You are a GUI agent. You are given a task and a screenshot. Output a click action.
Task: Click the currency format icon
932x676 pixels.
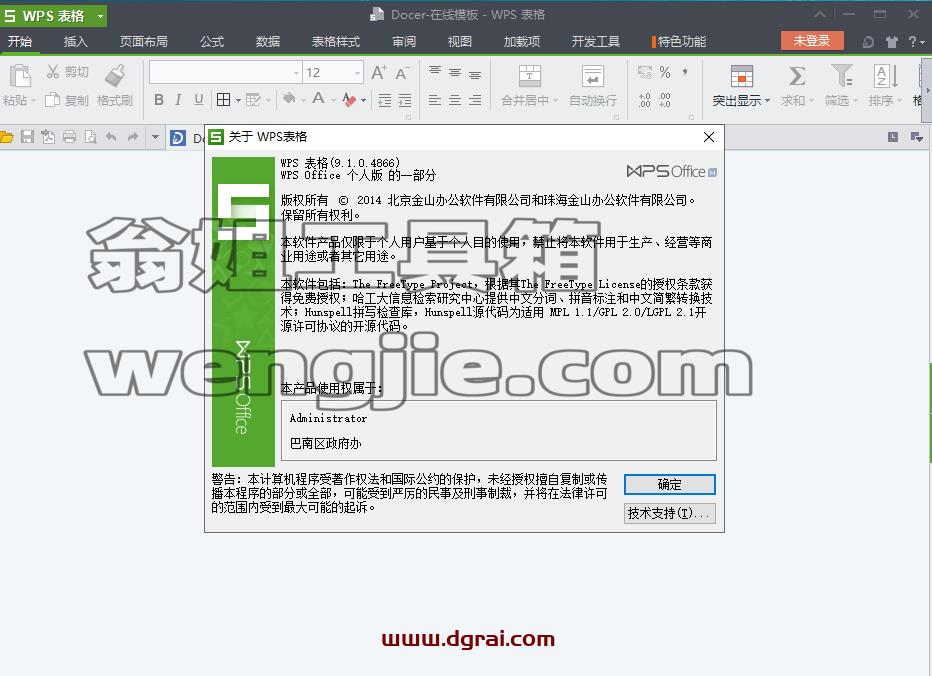[x=645, y=72]
